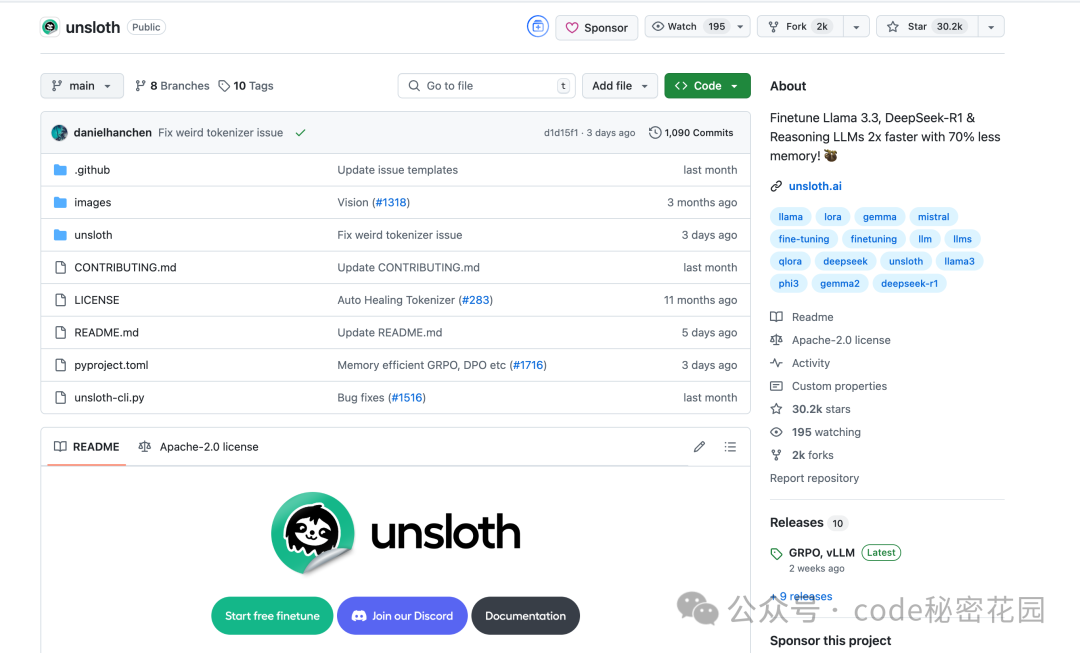1080x653 pixels.
Task: Open 1,090 Commits history
Action: coord(691,132)
